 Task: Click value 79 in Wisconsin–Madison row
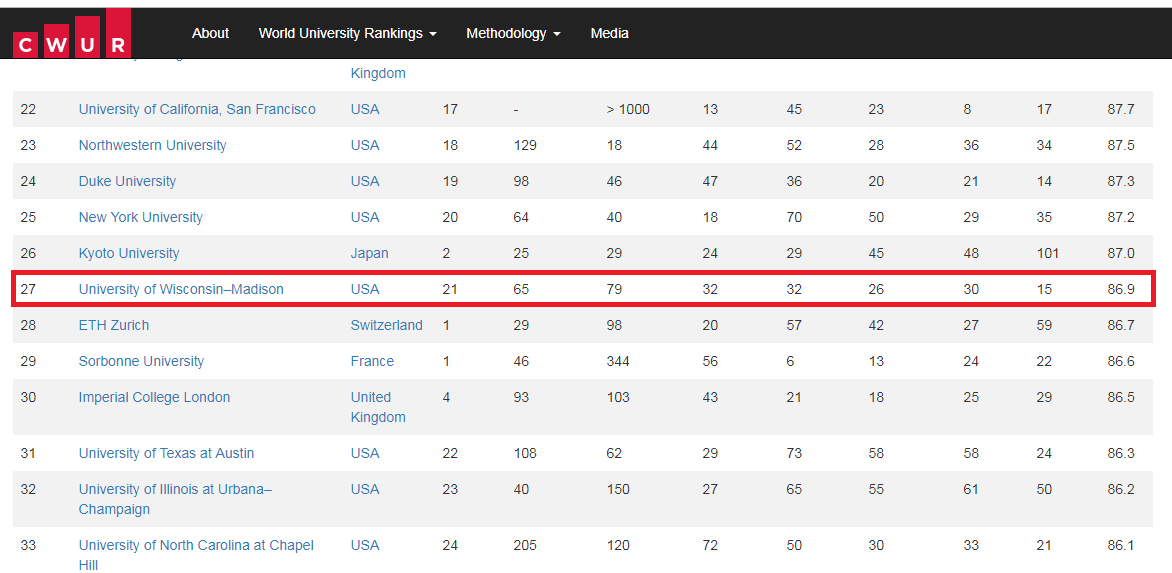pyautogui.click(x=614, y=288)
